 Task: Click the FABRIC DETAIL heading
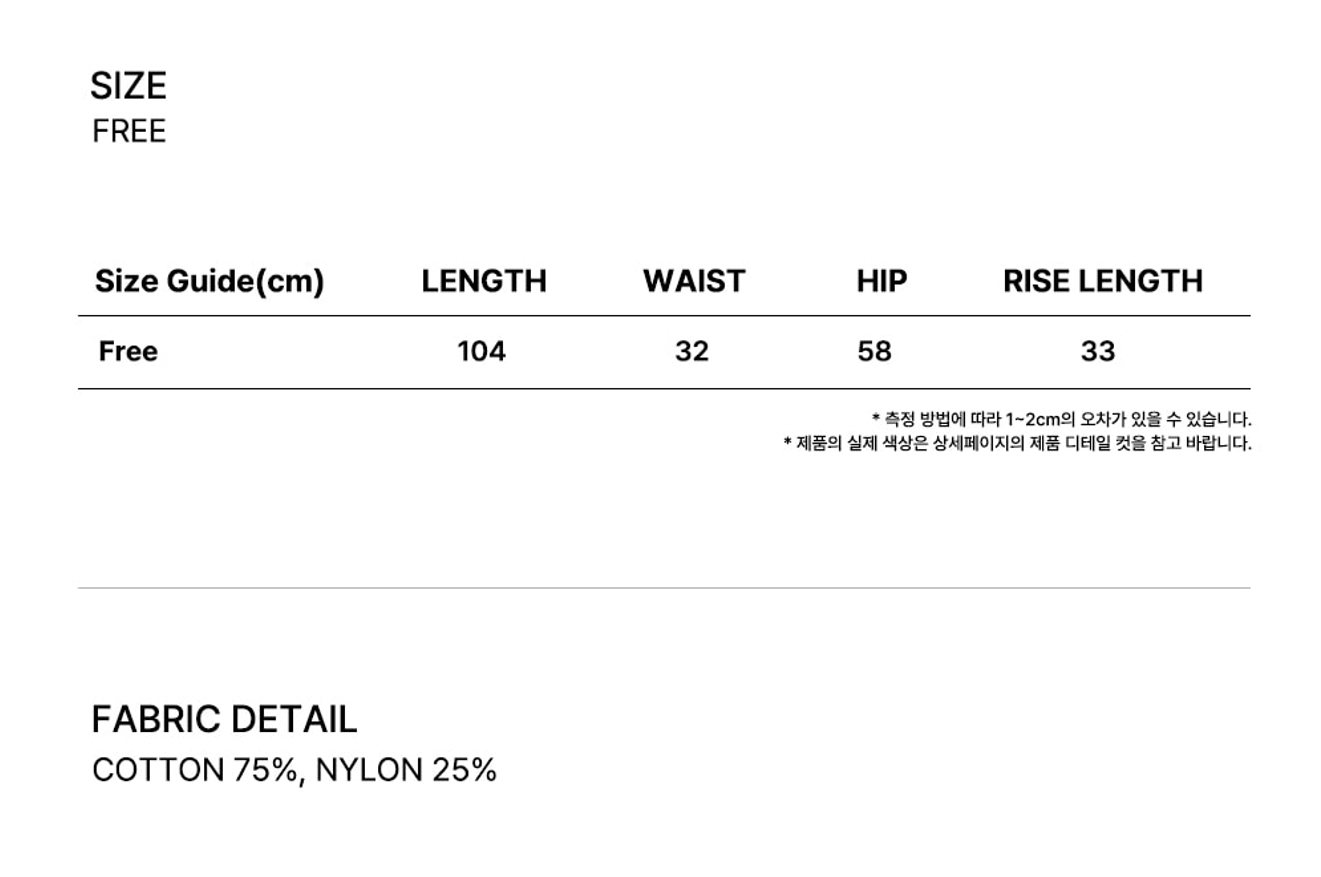point(224,720)
